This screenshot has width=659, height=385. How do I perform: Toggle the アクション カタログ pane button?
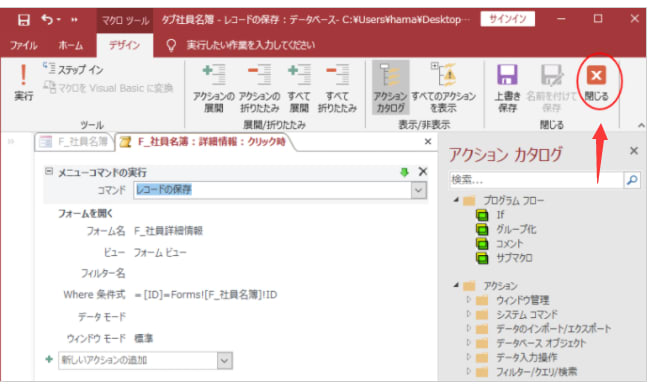(x=390, y=88)
